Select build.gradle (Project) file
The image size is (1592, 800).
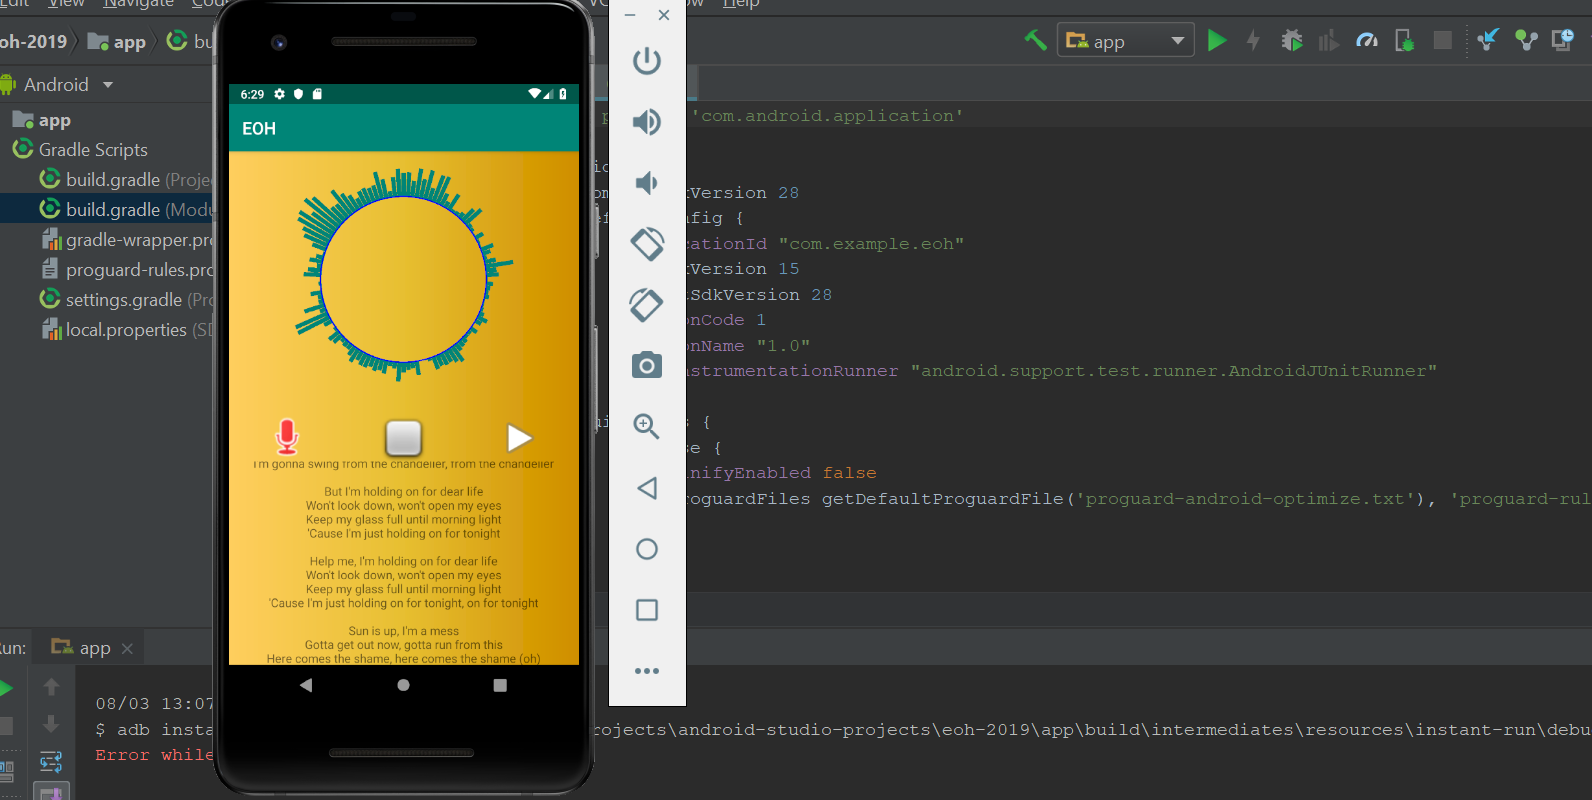tap(126, 180)
